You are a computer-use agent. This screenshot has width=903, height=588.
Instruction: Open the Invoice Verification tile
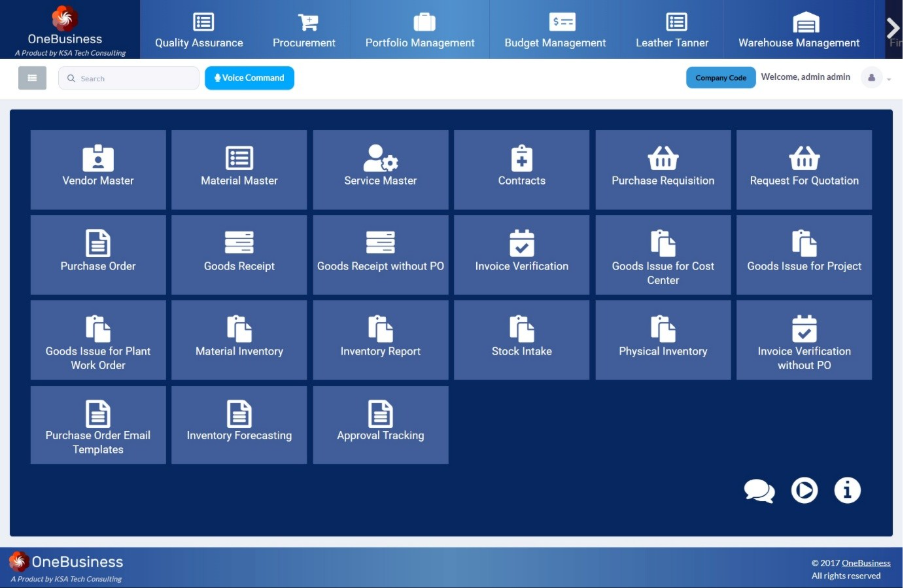pyautogui.click(x=521, y=255)
